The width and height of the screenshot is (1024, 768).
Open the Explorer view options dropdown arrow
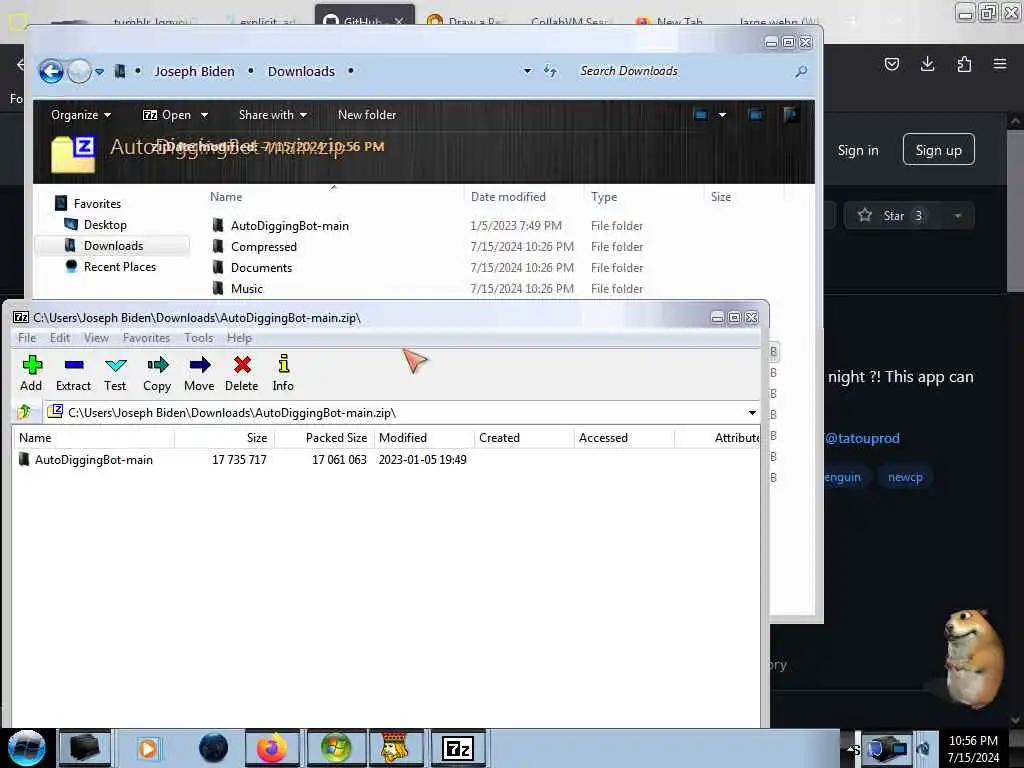click(x=722, y=115)
